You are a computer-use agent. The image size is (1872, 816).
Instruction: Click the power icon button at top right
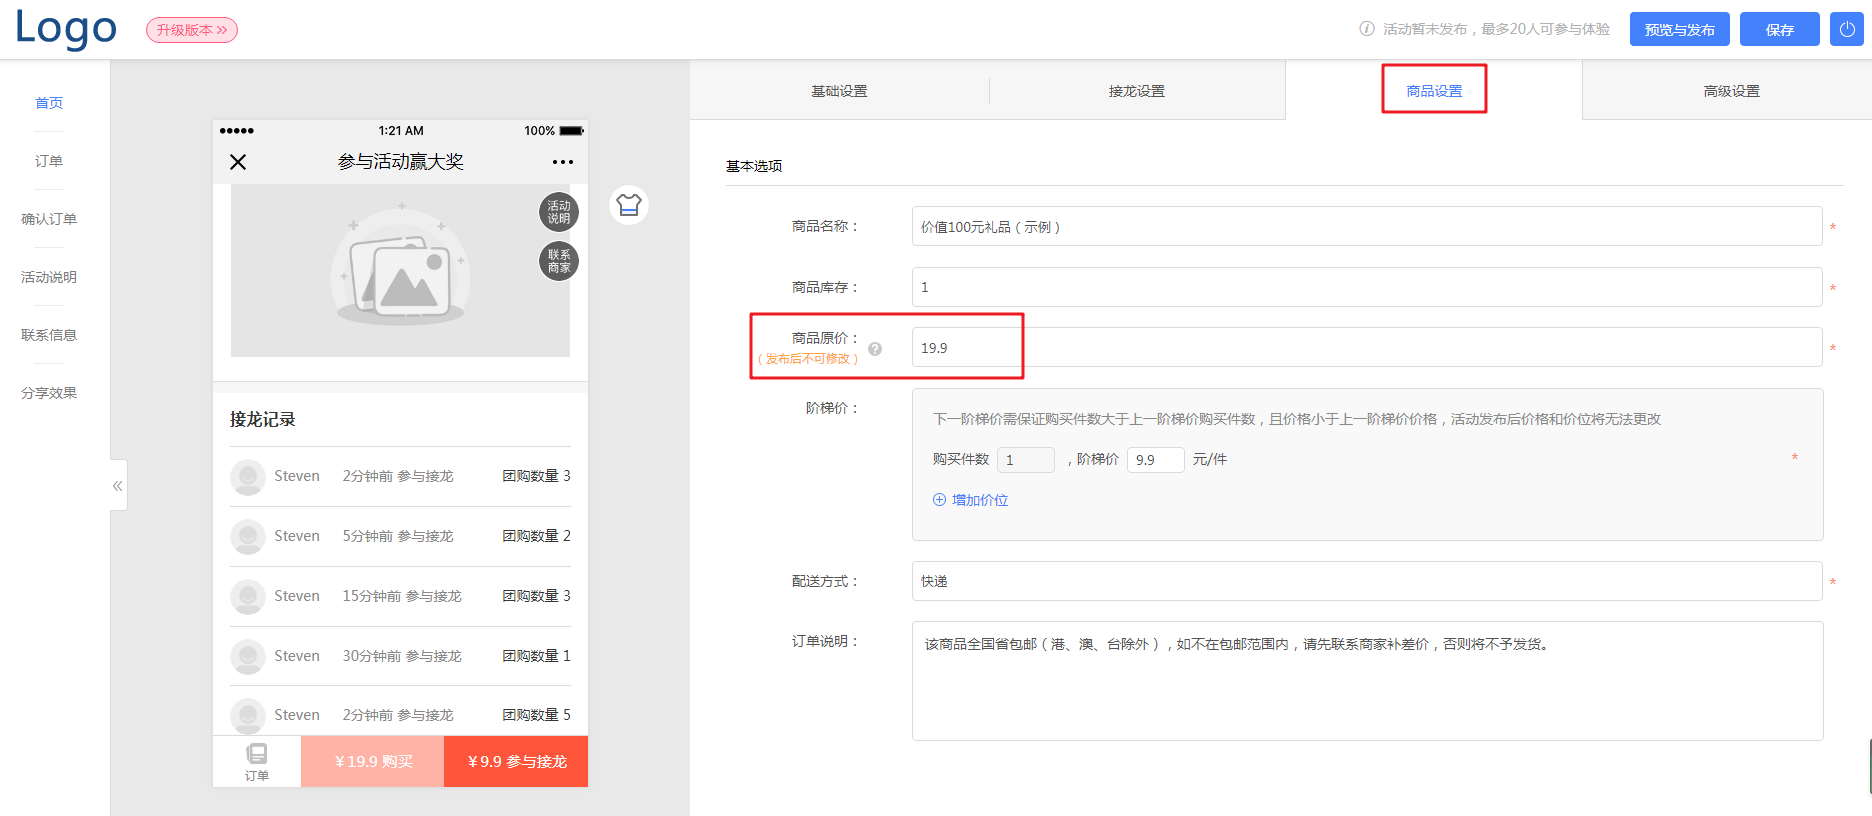1847,29
